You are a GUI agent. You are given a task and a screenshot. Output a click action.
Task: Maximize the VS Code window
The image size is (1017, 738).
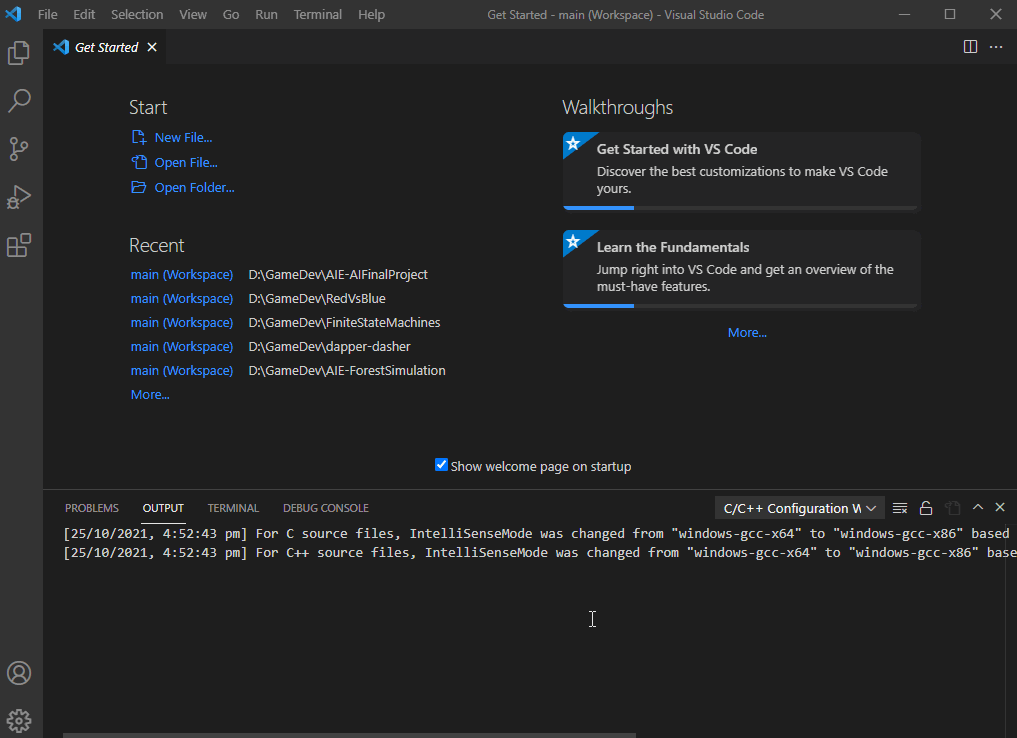coord(950,14)
